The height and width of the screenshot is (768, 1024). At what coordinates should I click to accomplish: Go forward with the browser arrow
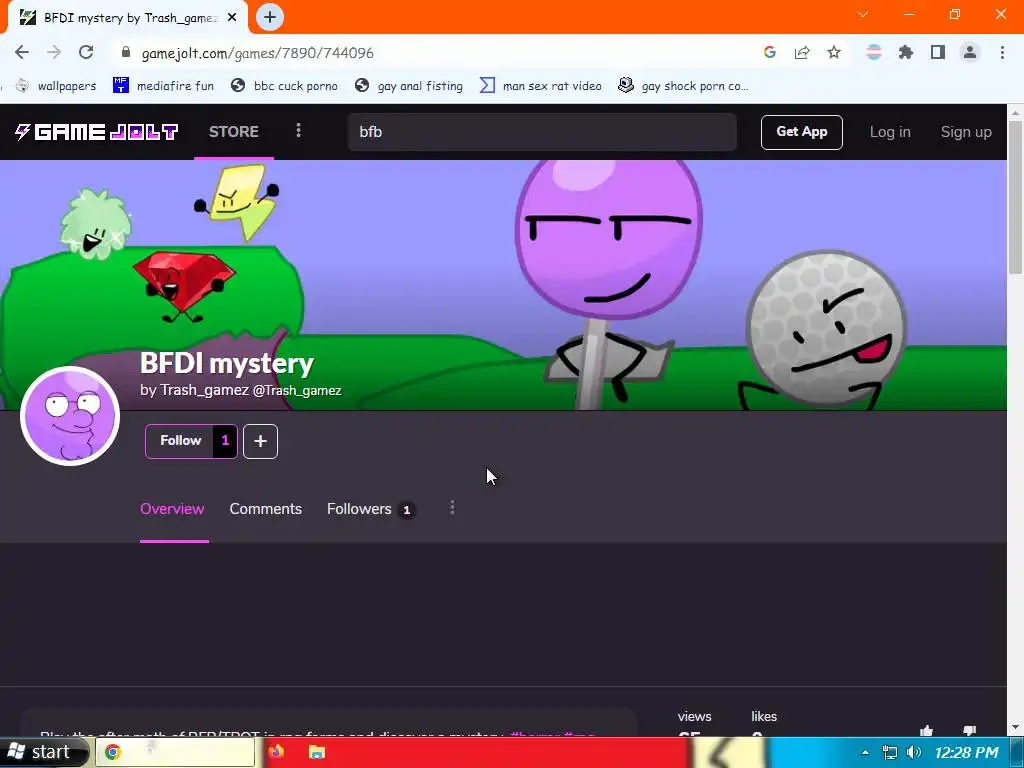54,52
